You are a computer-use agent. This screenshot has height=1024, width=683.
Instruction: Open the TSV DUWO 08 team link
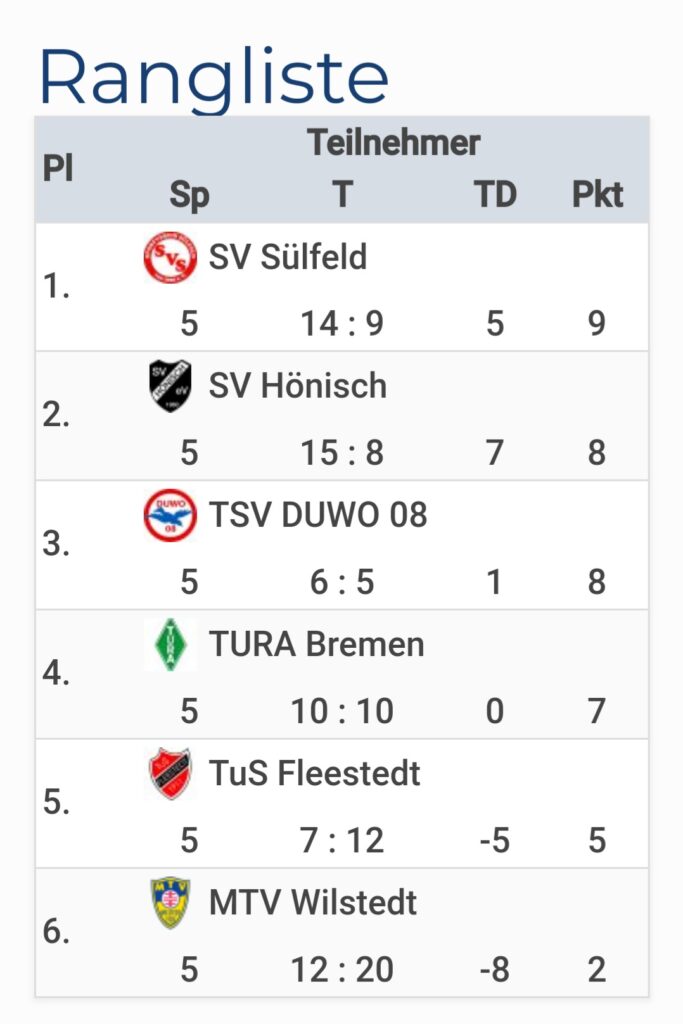coord(318,515)
